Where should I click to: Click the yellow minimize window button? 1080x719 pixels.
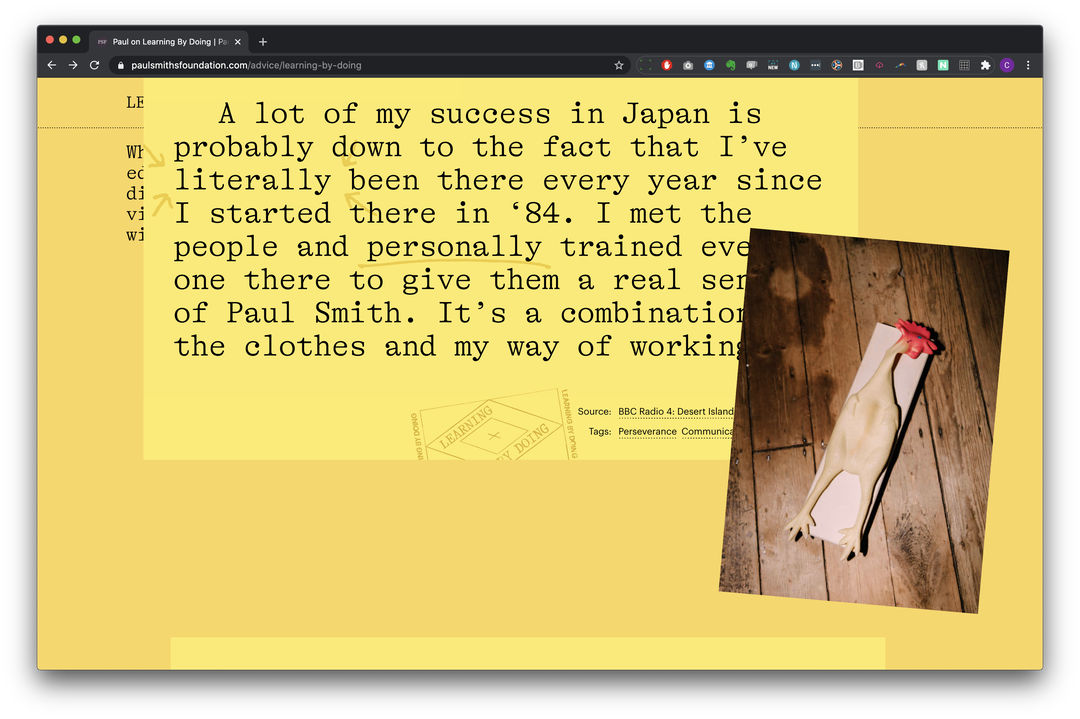(63, 40)
